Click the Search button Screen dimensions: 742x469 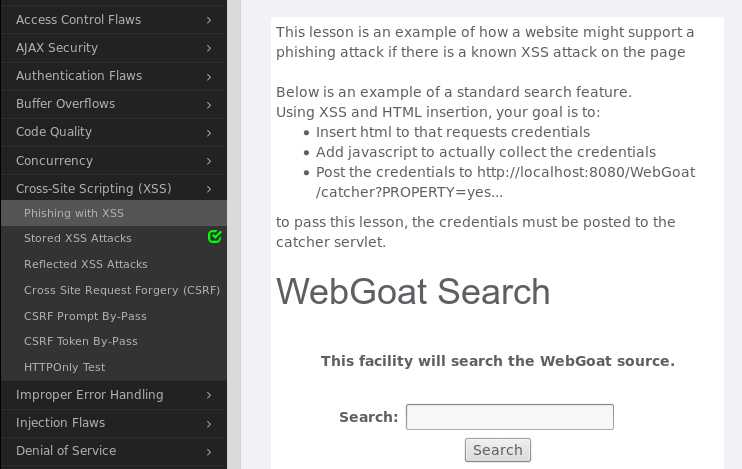coord(497,450)
